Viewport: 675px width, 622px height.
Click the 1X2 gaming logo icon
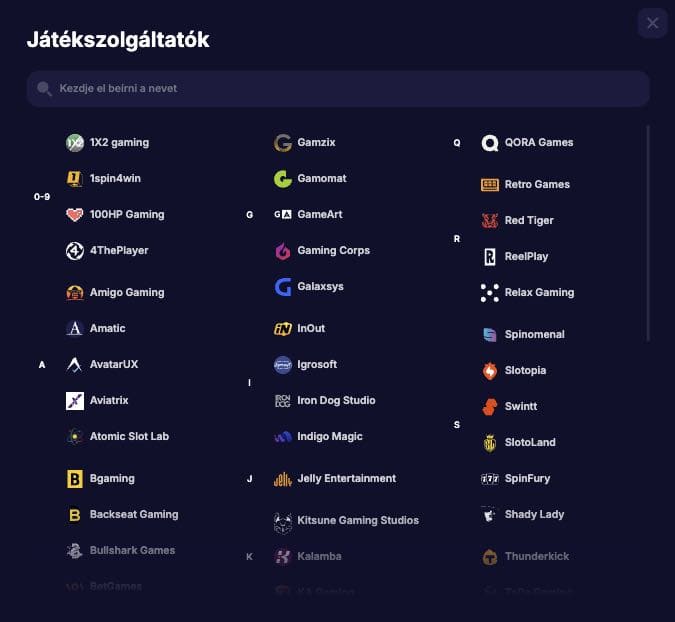[75, 143]
